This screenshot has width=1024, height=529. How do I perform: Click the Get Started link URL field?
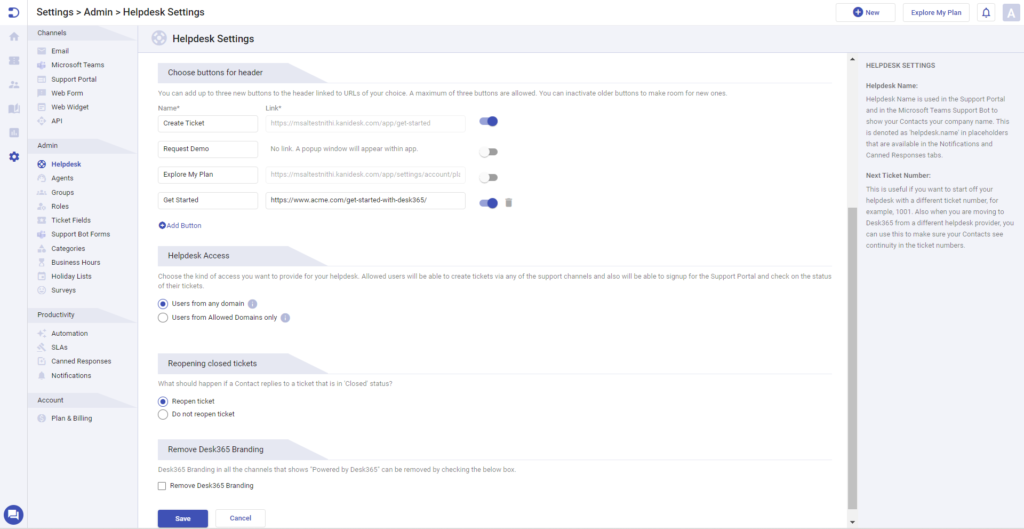click(366, 200)
